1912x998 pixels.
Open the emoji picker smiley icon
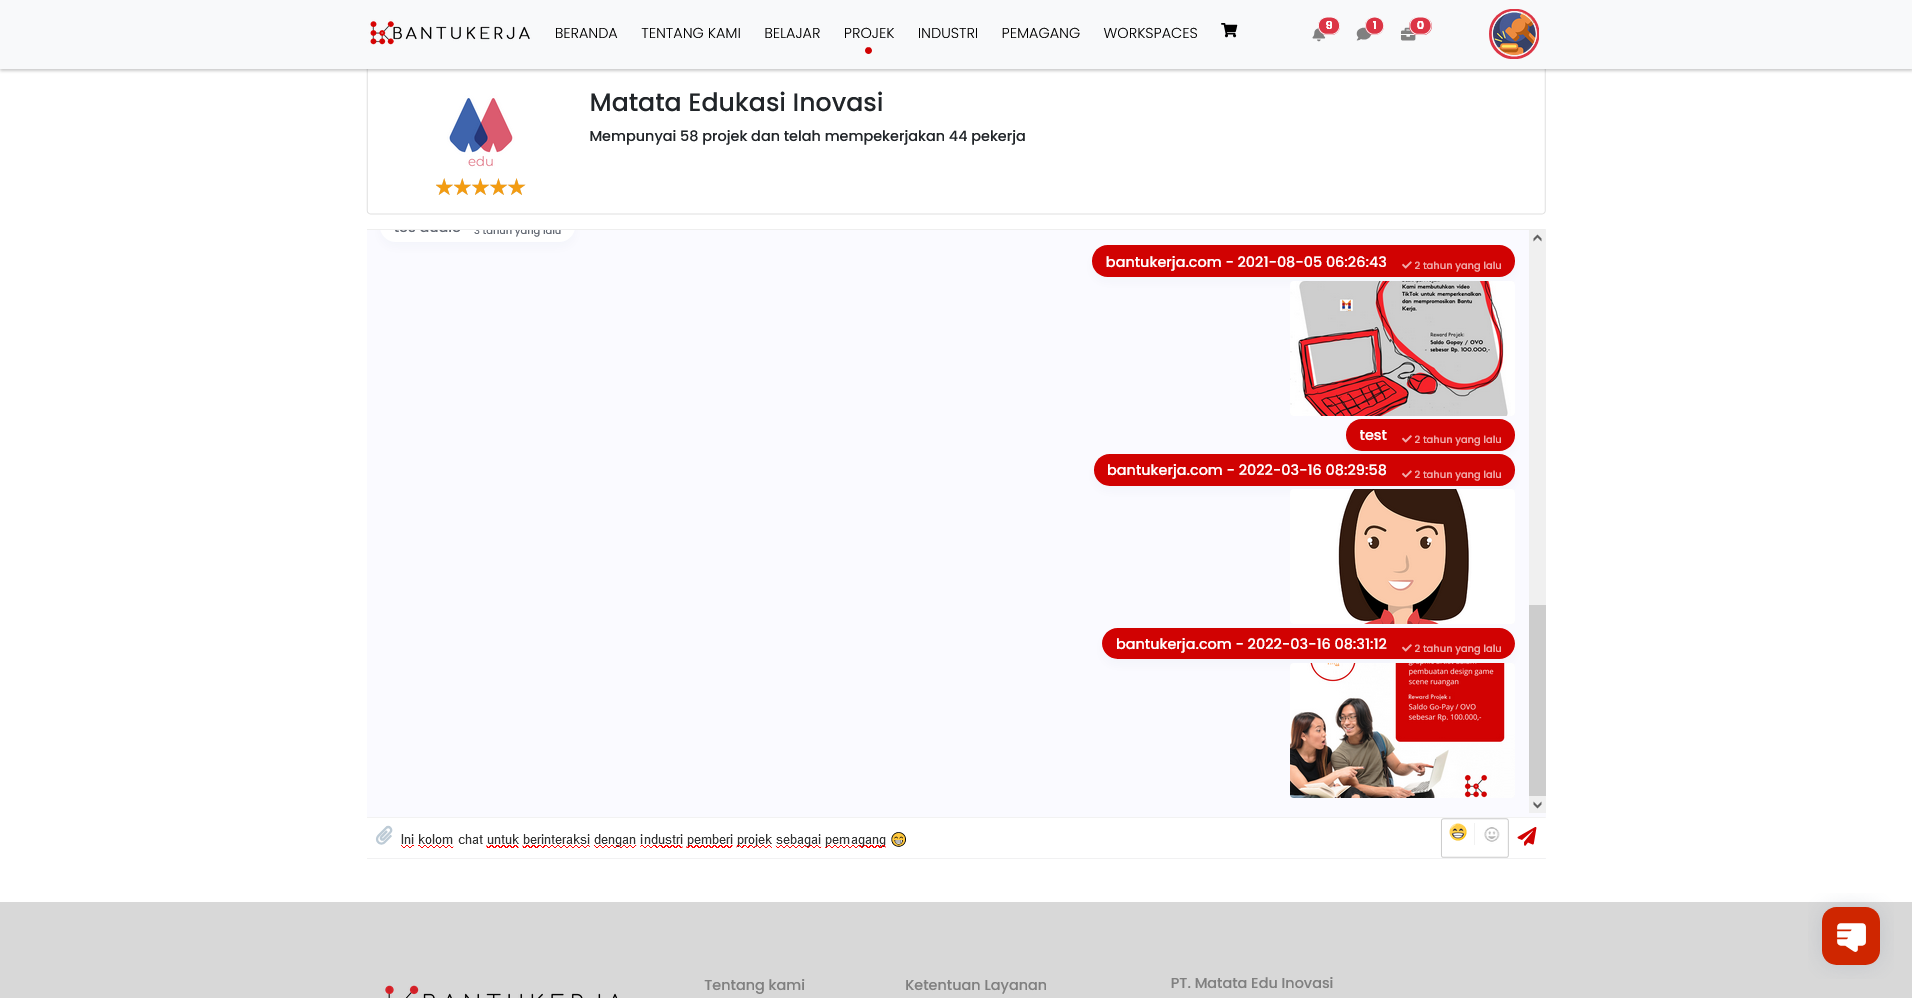(1491, 835)
